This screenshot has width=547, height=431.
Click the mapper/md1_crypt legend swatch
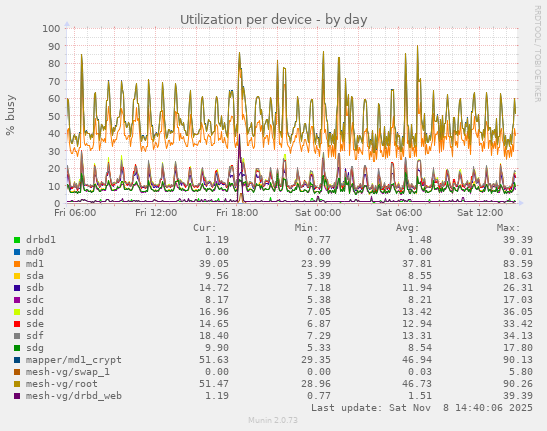coord(17,360)
